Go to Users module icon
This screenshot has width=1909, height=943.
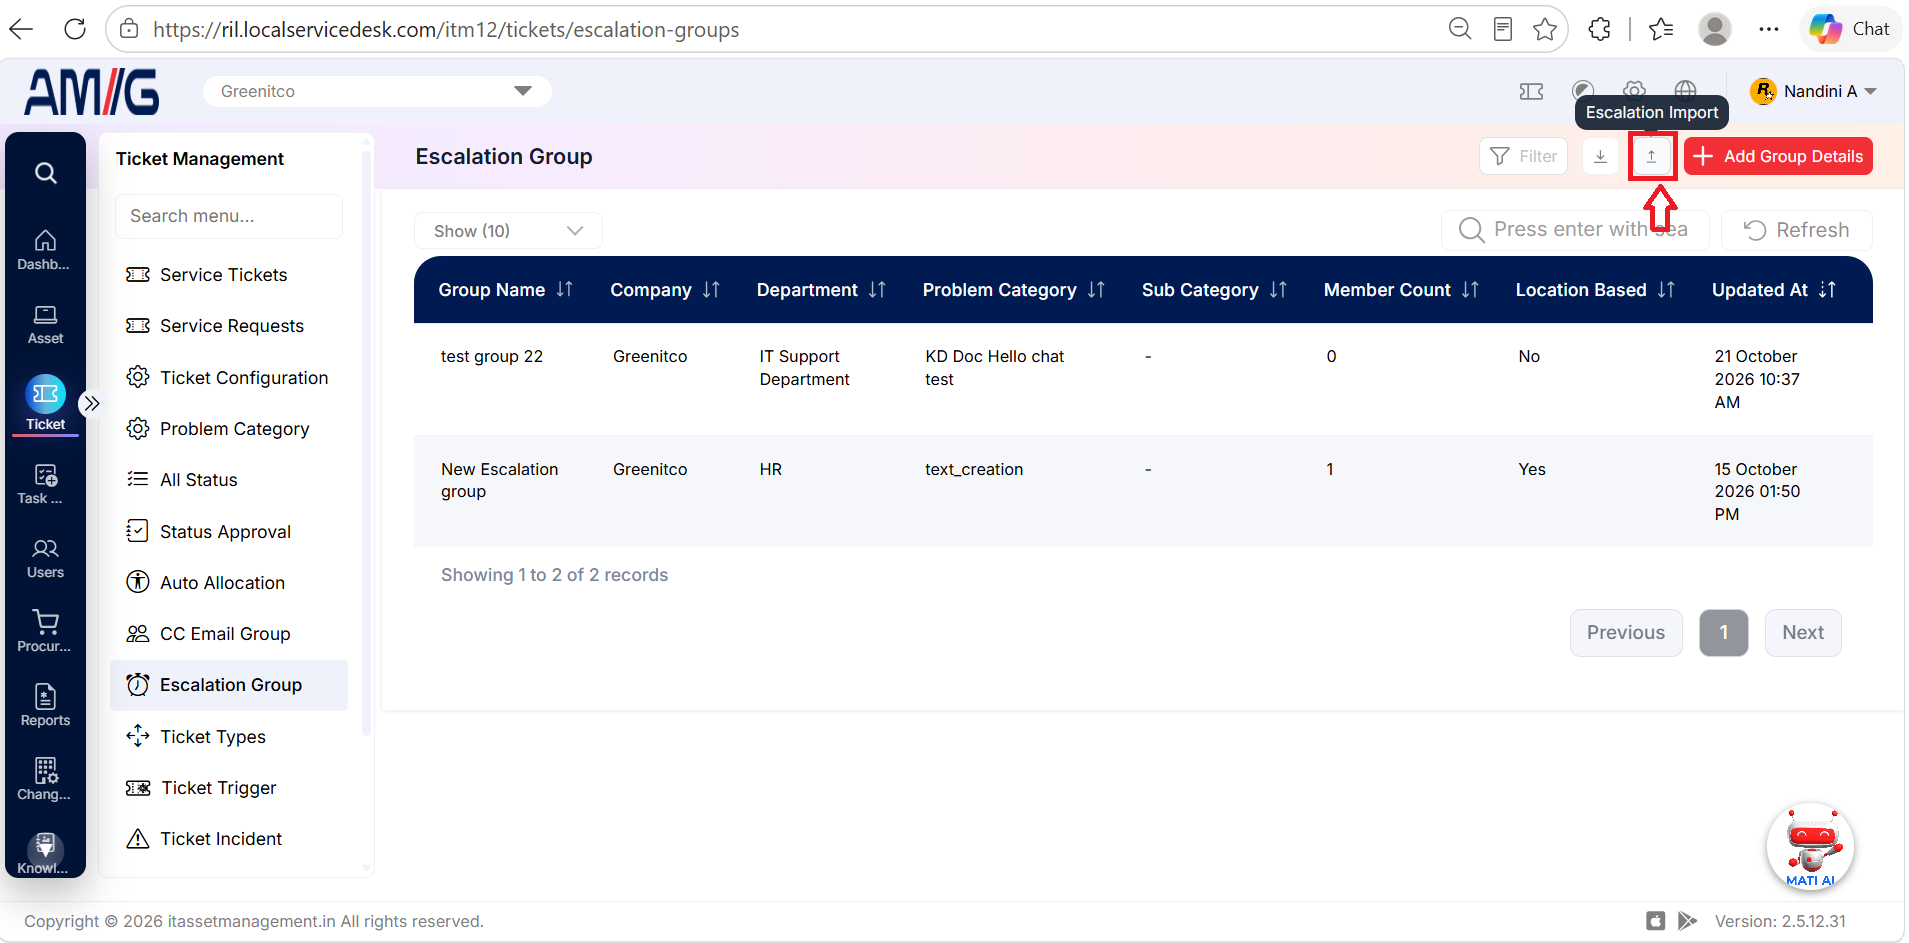45,558
